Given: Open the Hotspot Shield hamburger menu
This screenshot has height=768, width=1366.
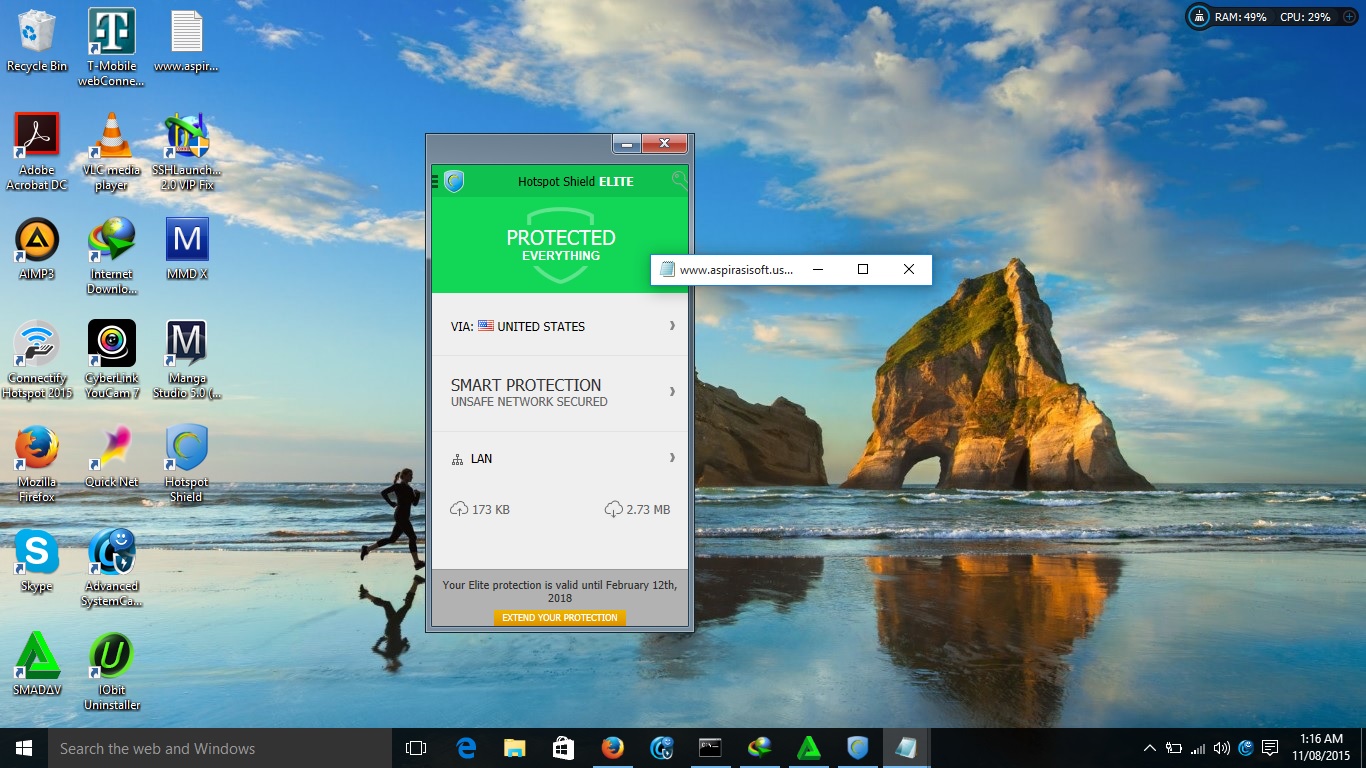Looking at the screenshot, I should pyautogui.click(x=435, y=181).
